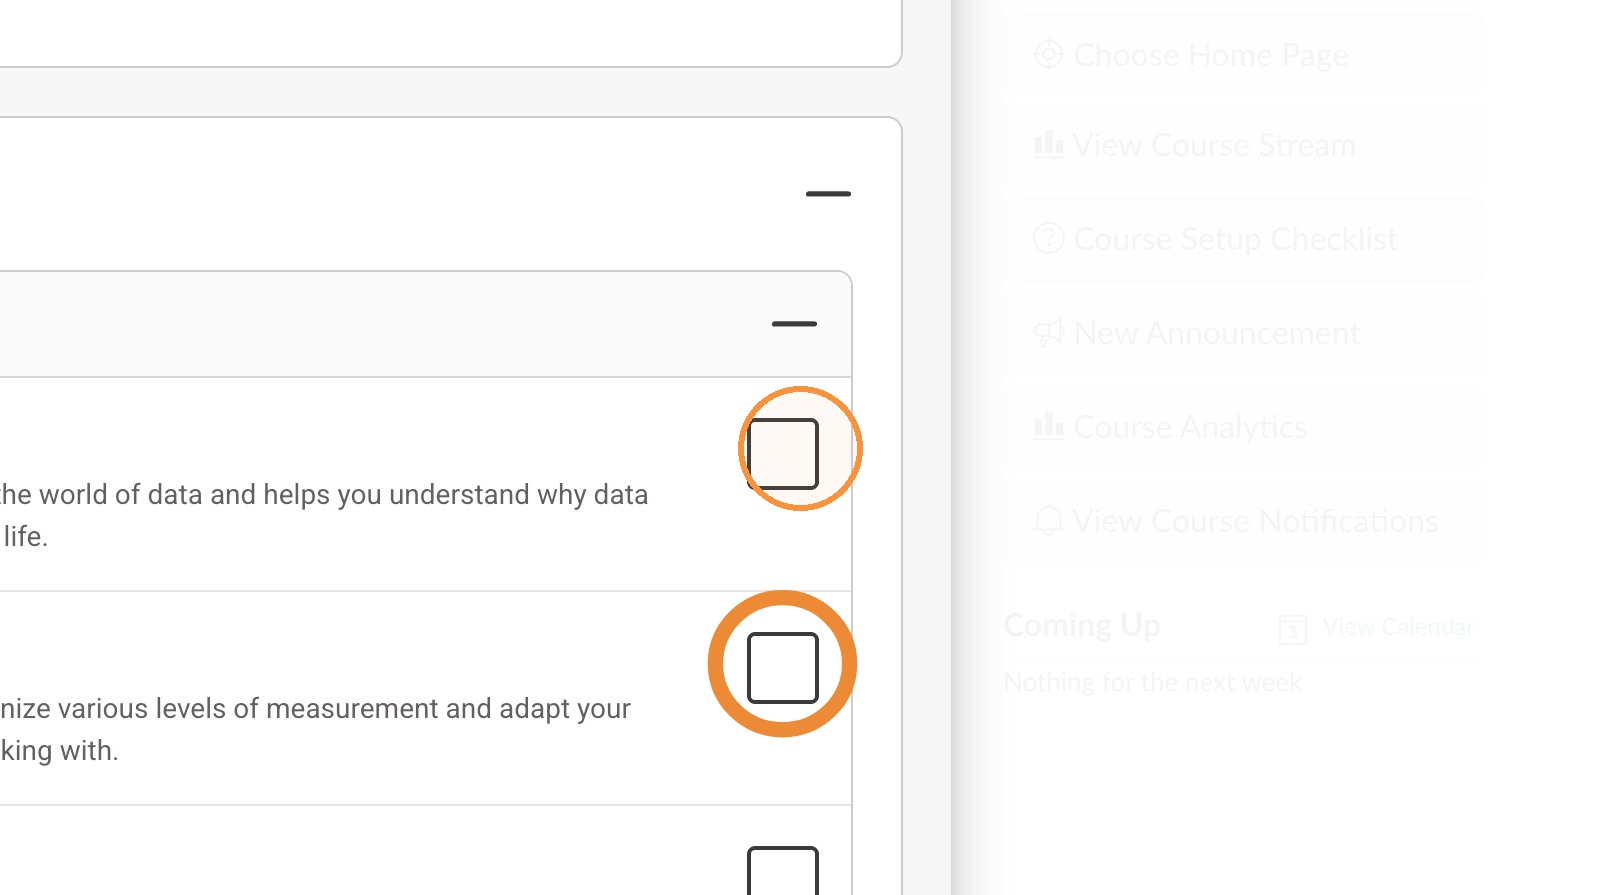
Task: Click the New Announcement label
Action: [x=1216, y=333]
